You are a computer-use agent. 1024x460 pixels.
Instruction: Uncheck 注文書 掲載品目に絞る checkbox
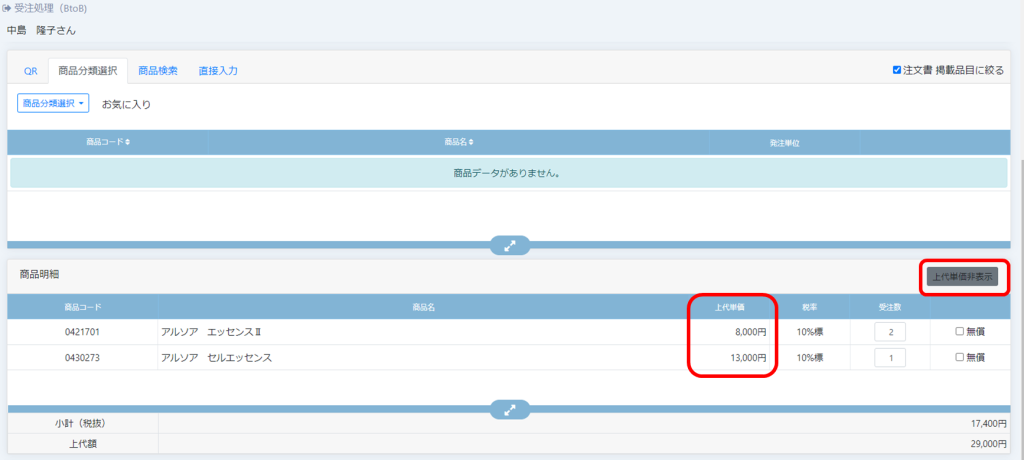point(897,70)
